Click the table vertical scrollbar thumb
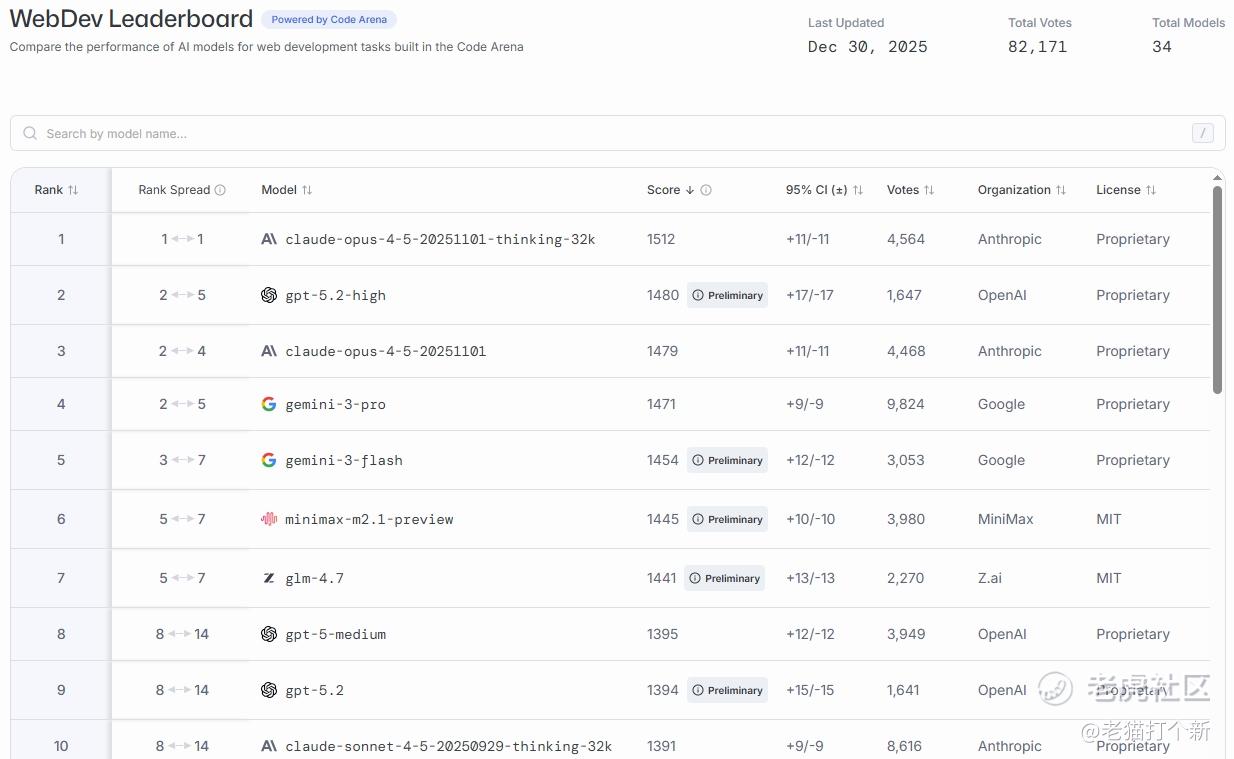This screenshot has width=1234, height=759. [x=1217, y=290]
